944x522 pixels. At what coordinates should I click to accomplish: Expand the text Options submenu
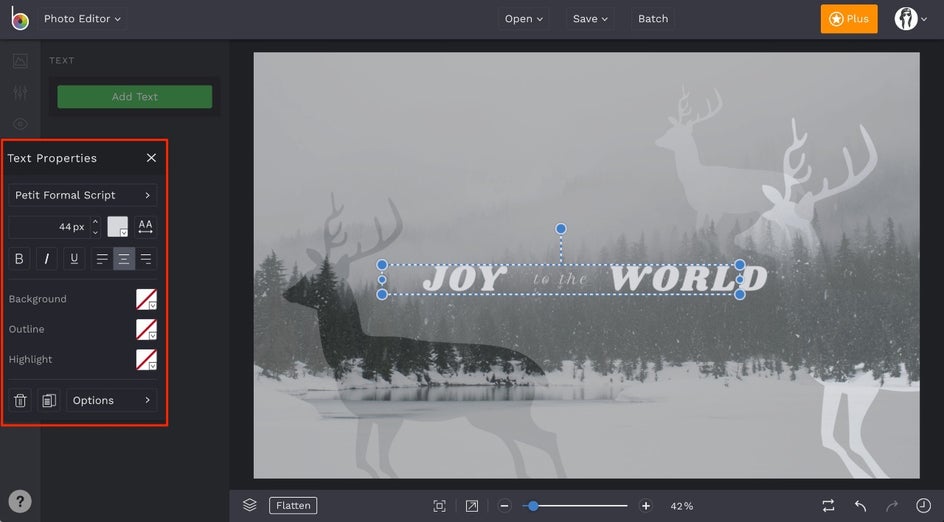pos(111,400)
